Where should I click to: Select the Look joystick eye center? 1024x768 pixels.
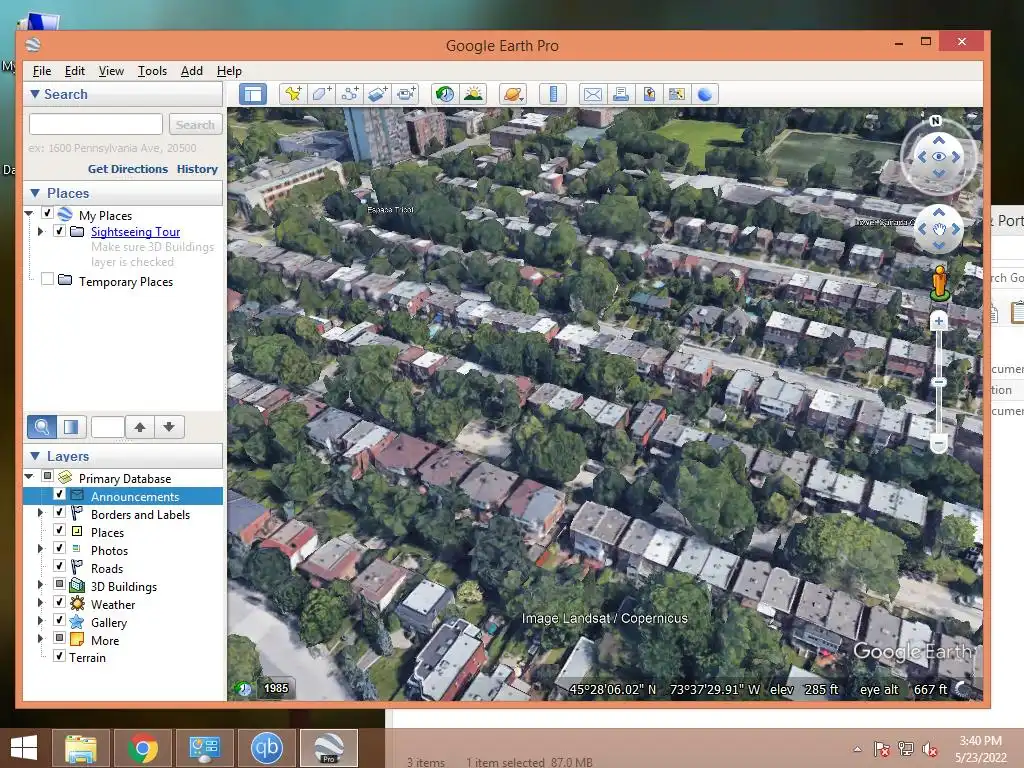[x=938, y=157]
